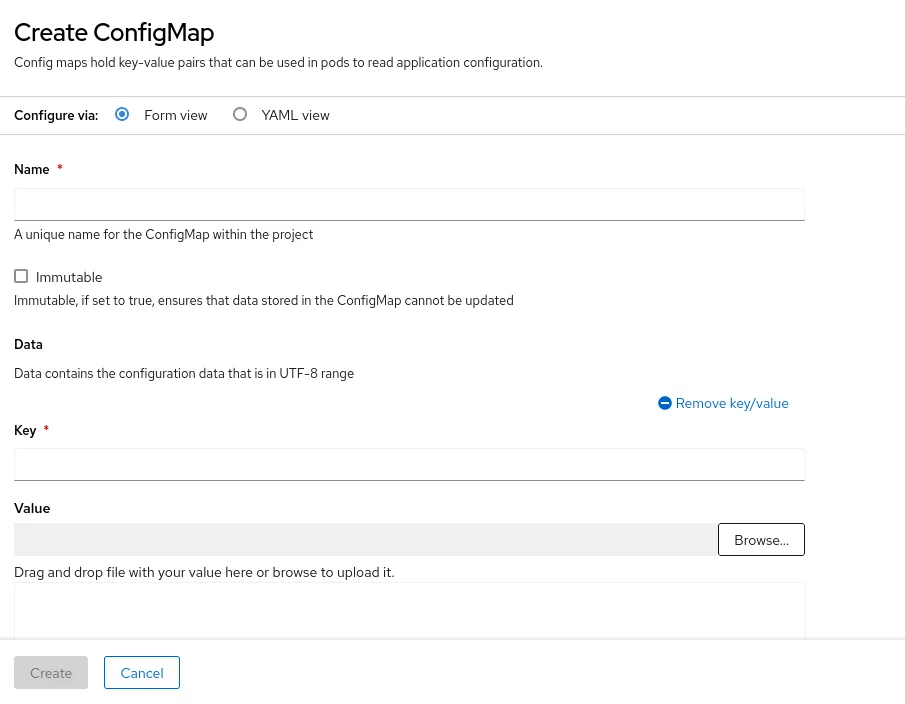The image size is (905, 704).
Task: Click the Value text area below upload hint
Action: pyautogui.click(x=409, y=610)
